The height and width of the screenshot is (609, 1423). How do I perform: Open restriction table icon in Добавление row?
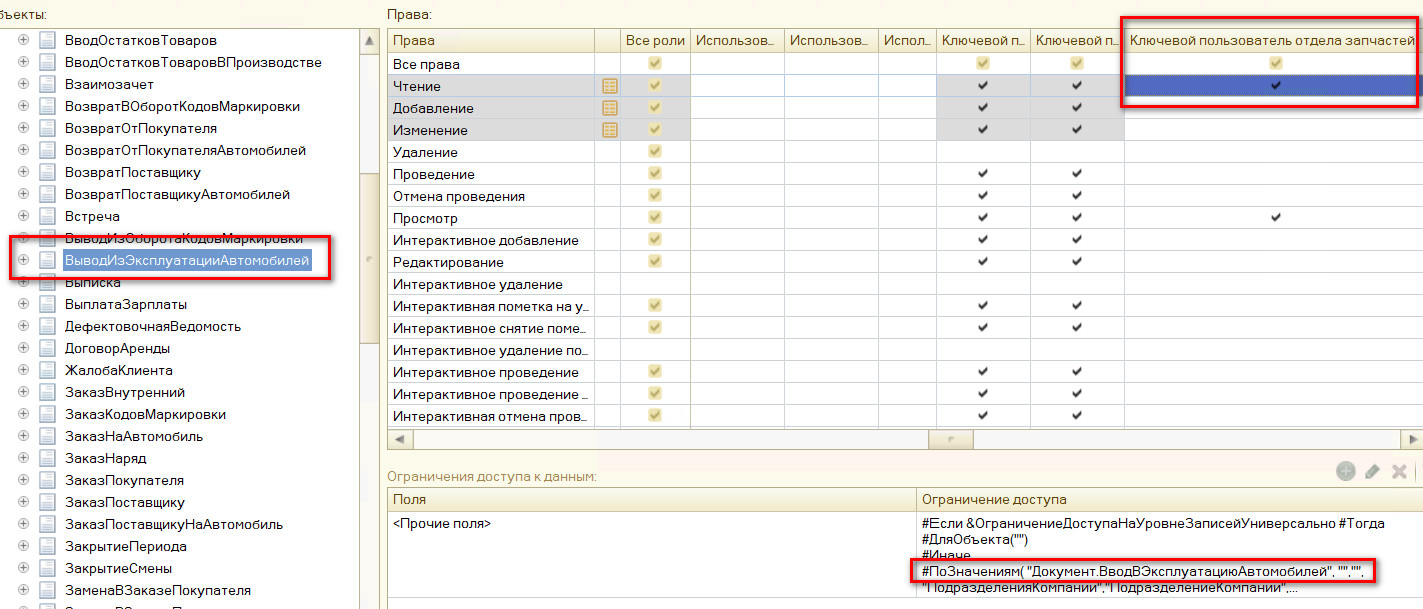click(608, 108)
